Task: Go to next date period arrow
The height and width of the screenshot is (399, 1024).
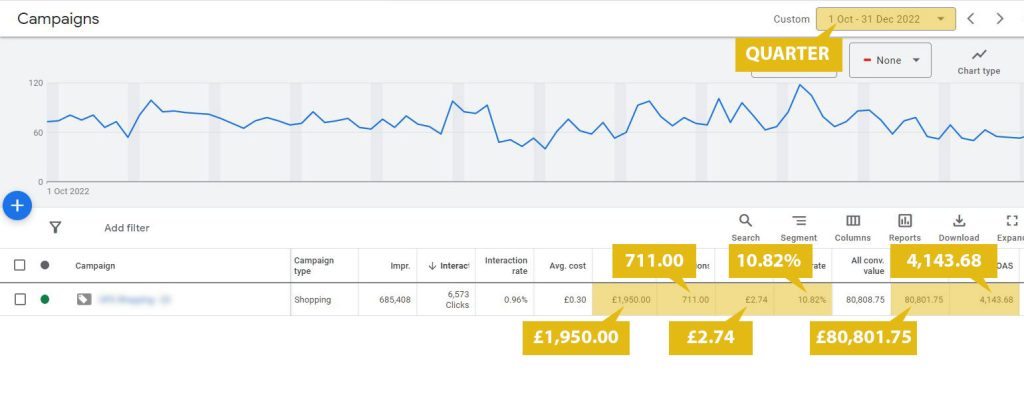Action: 1000,19
